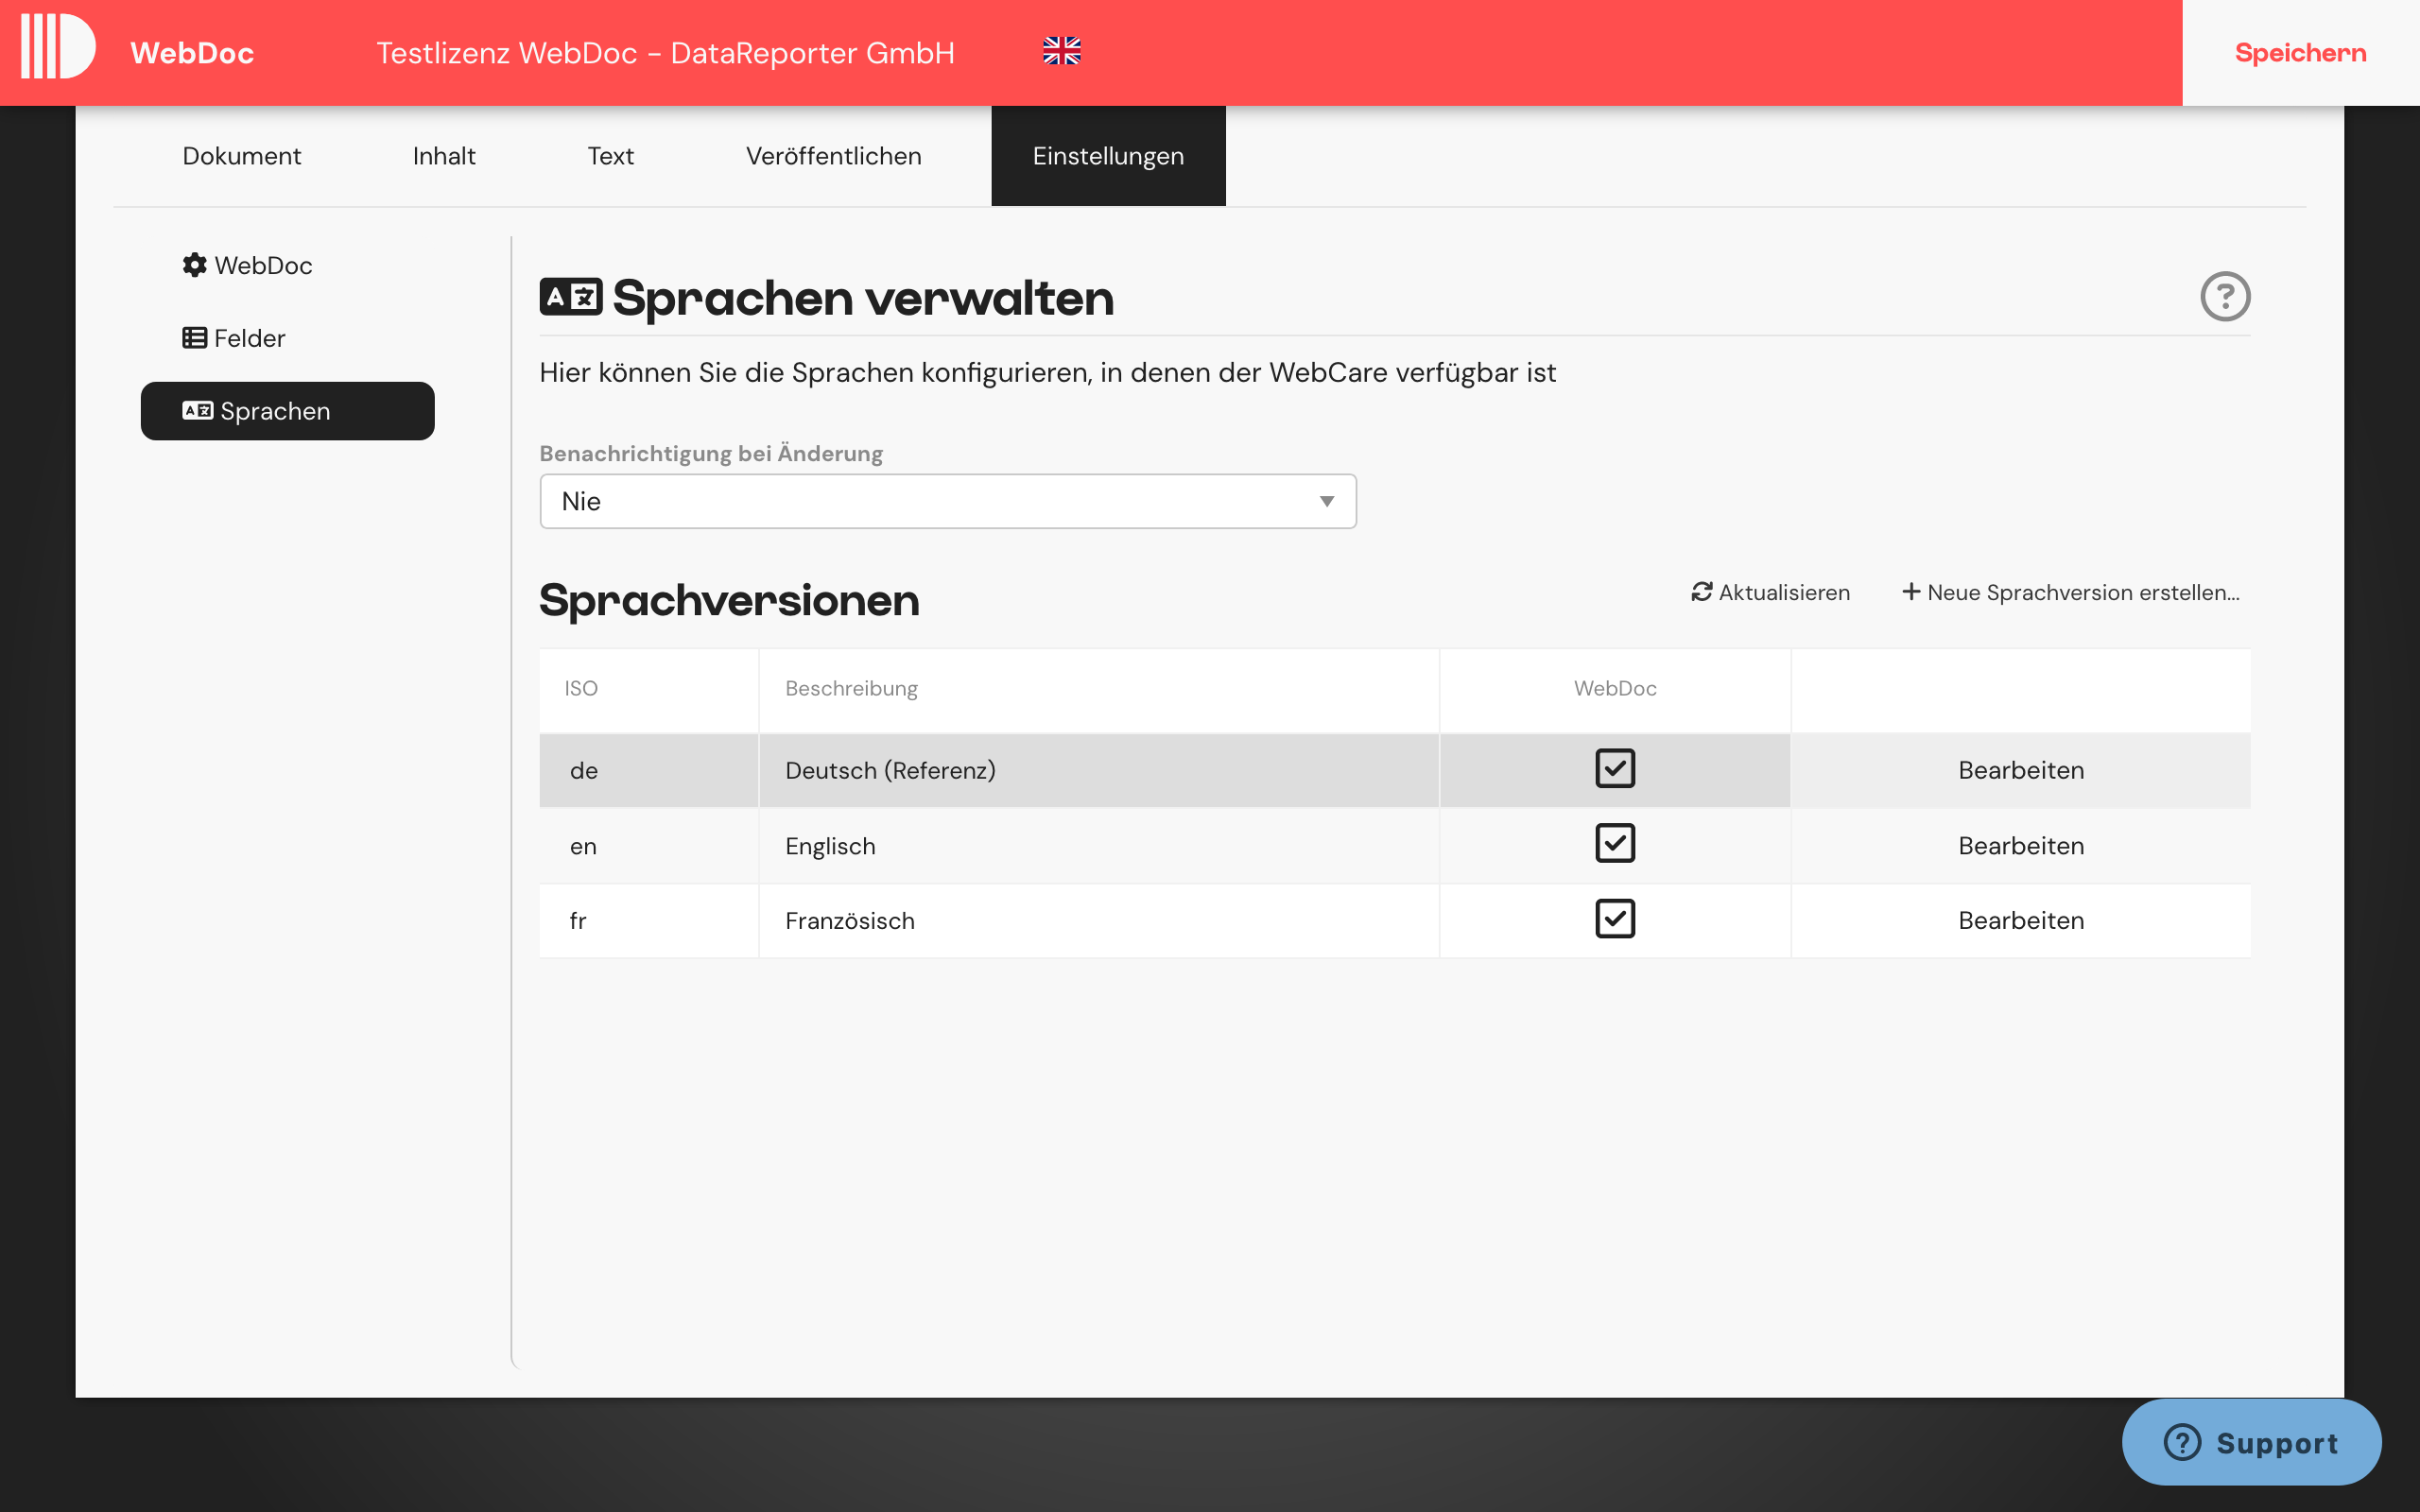Open the Inhalt tab
Image resolution: width=2420 pixels, height=1512 pixels.
click(443, 155)
